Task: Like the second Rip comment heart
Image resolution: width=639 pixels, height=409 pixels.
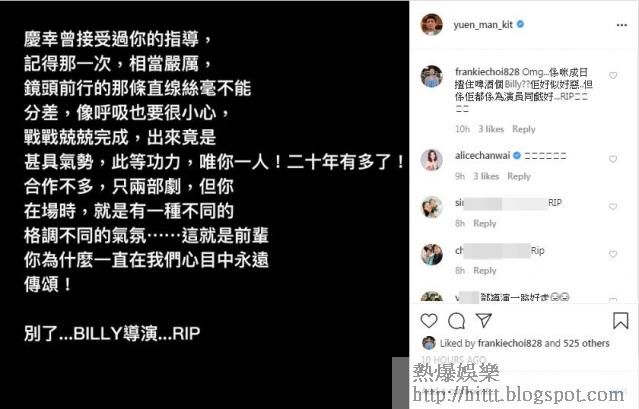Action: tap(613, 255)
